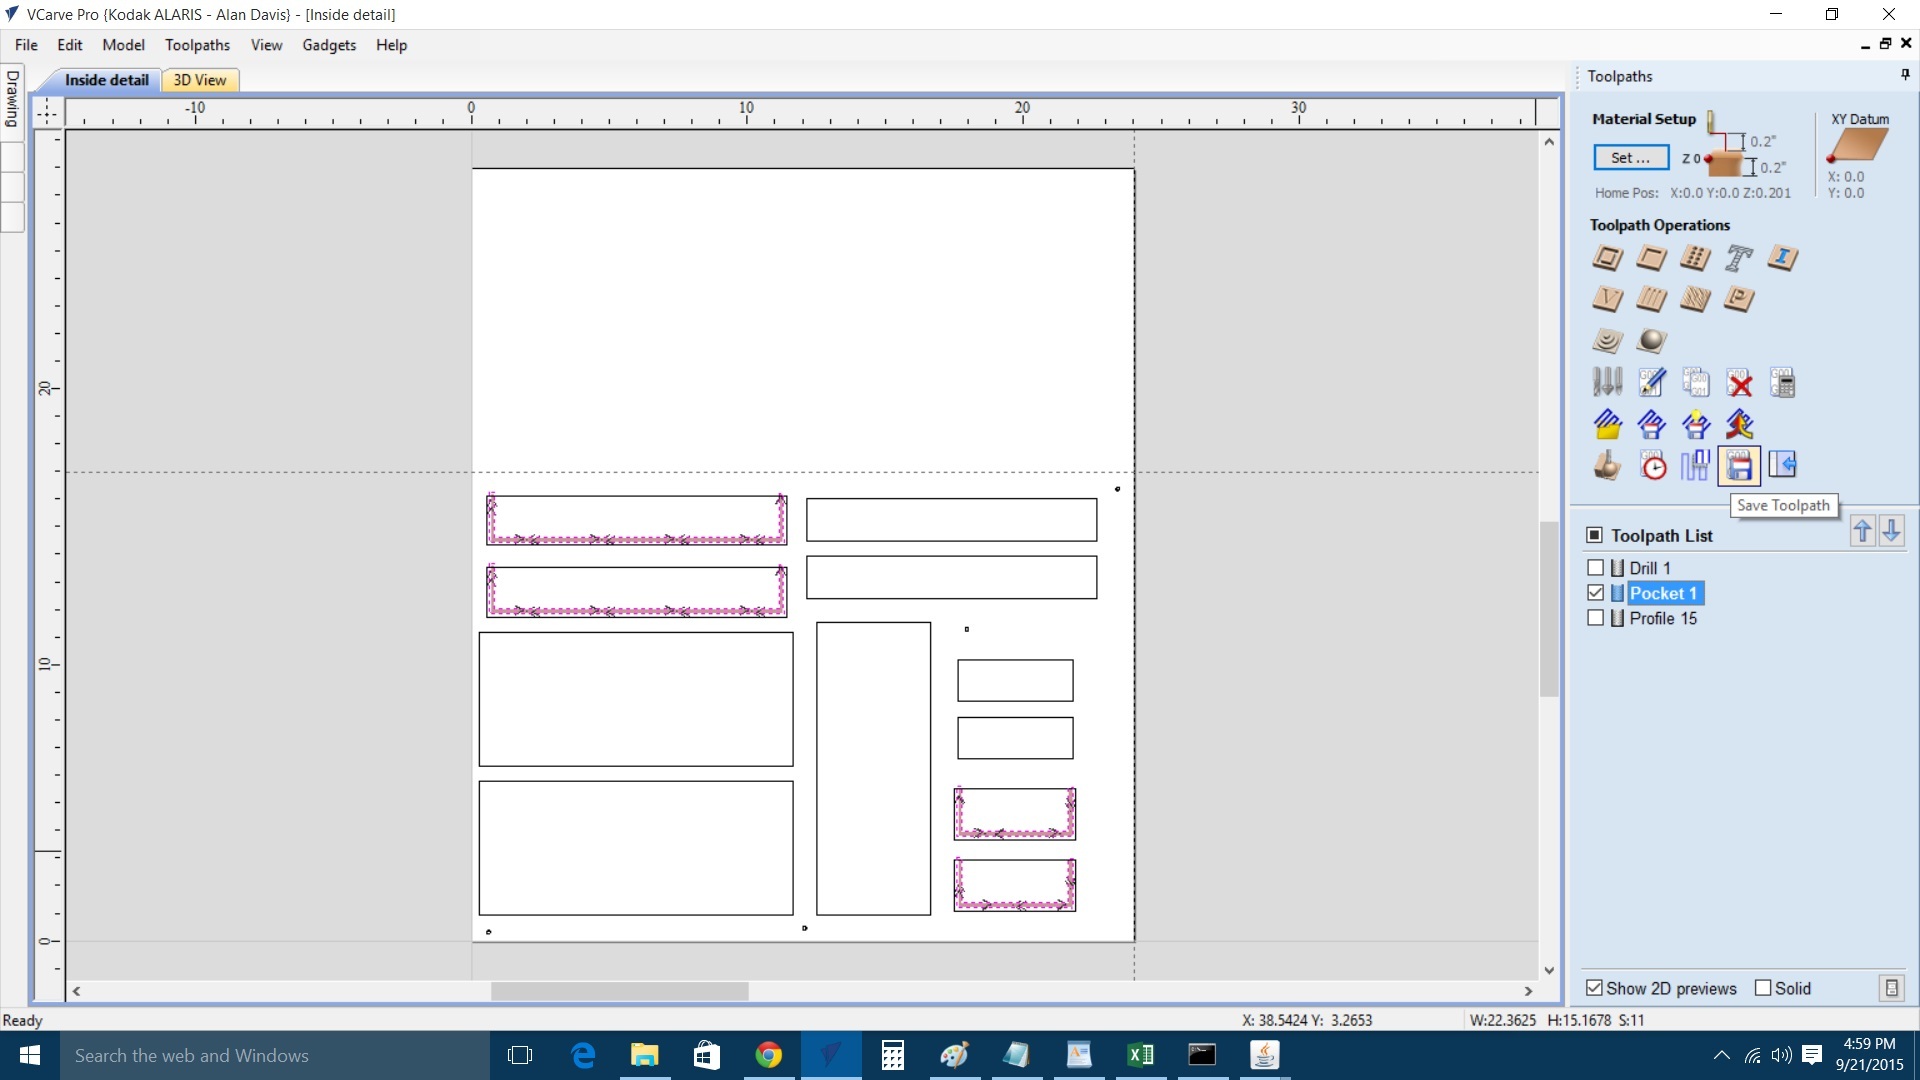
Task: Open the Pocket toolpath operation
Action: pyautogui.click(x=1651, y=258)
